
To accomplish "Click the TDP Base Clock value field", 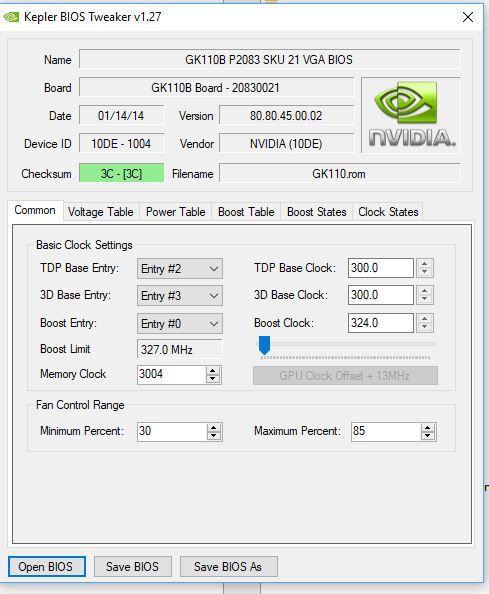I will click(x=381, y=268).
